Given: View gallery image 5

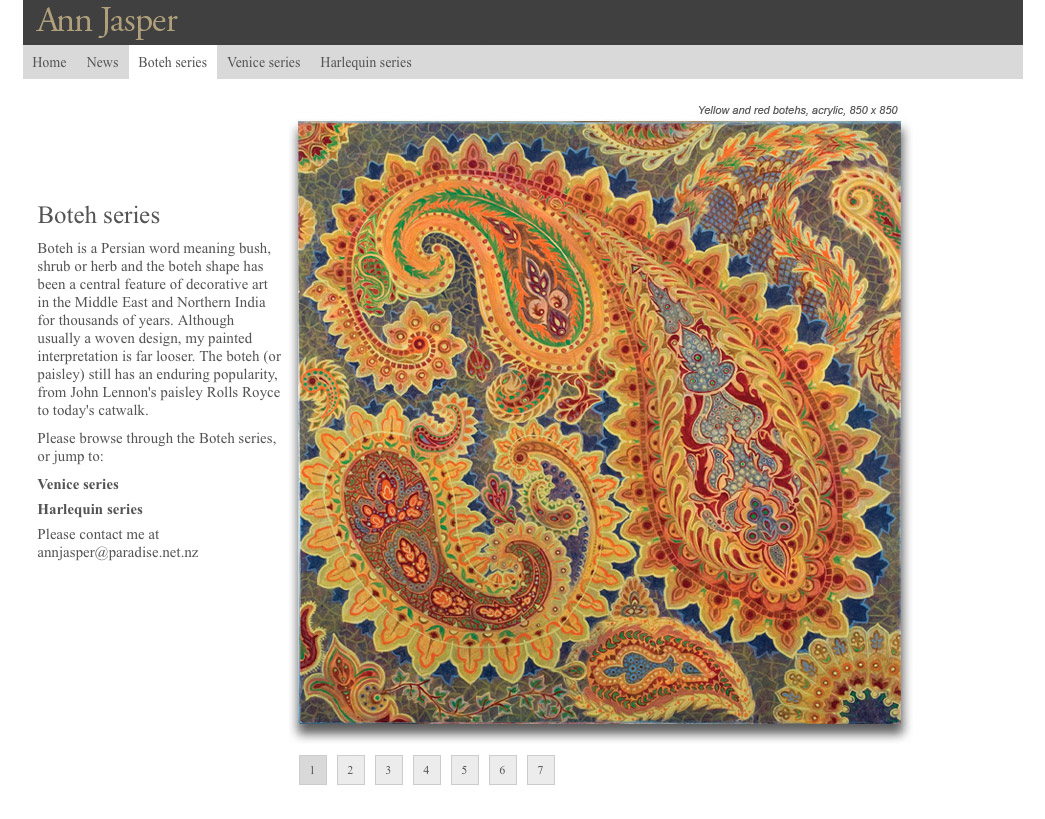Looking at the screenshot, I should point(464,770).
